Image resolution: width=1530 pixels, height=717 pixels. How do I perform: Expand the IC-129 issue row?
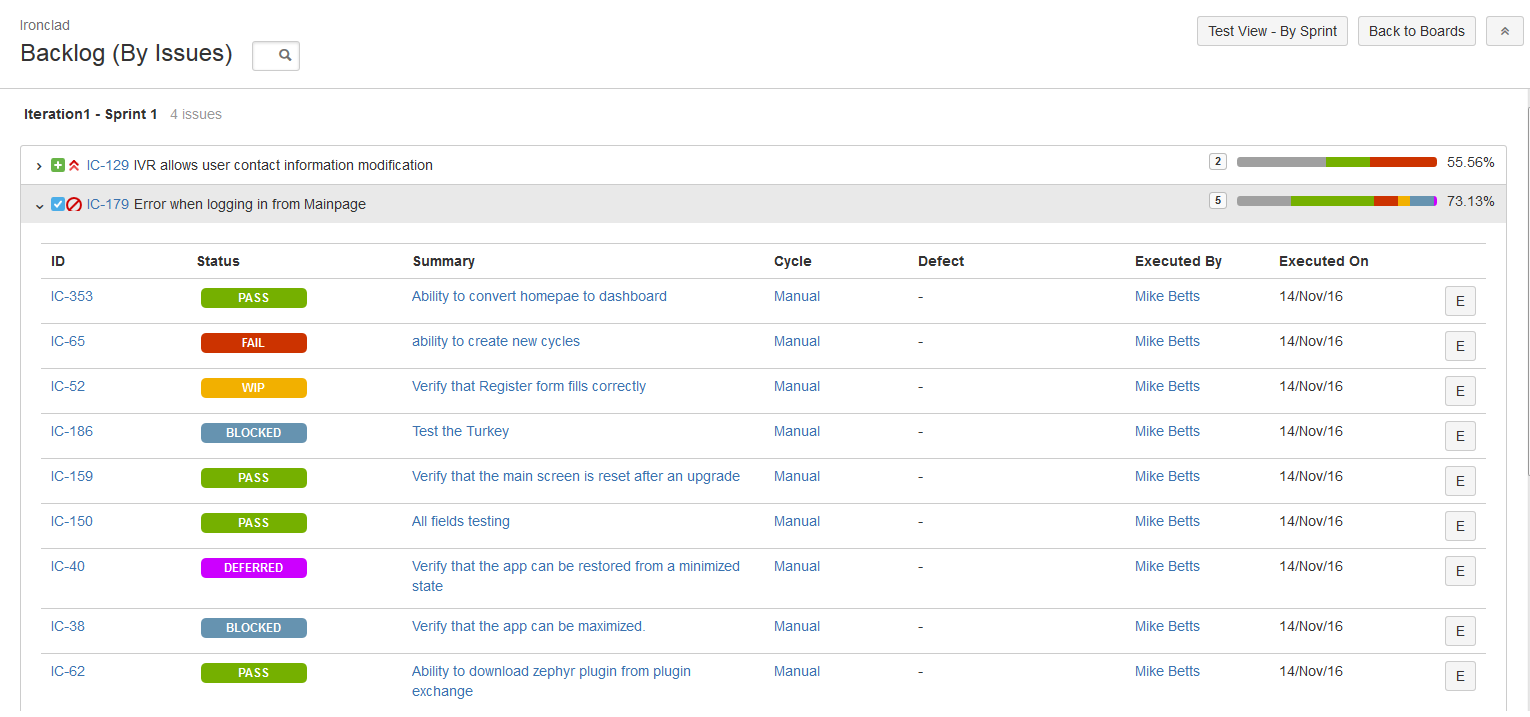[x=39, y=166]
